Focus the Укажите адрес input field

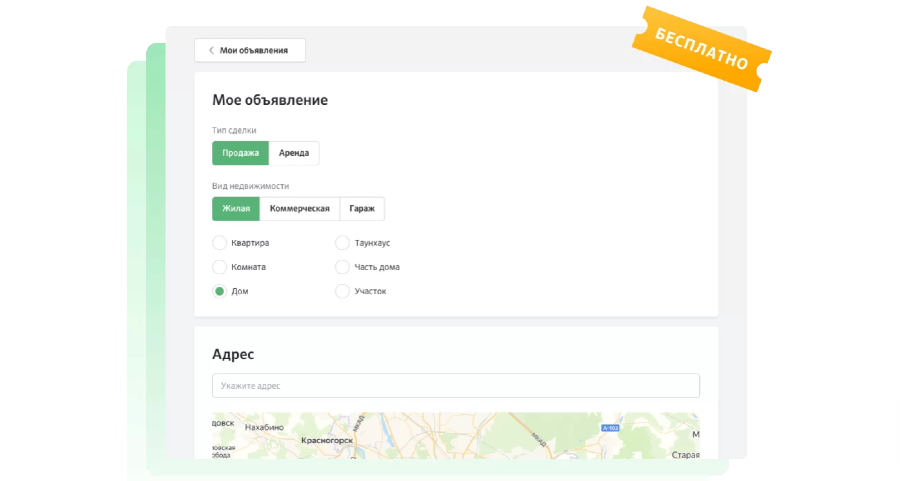pos(455,386)
